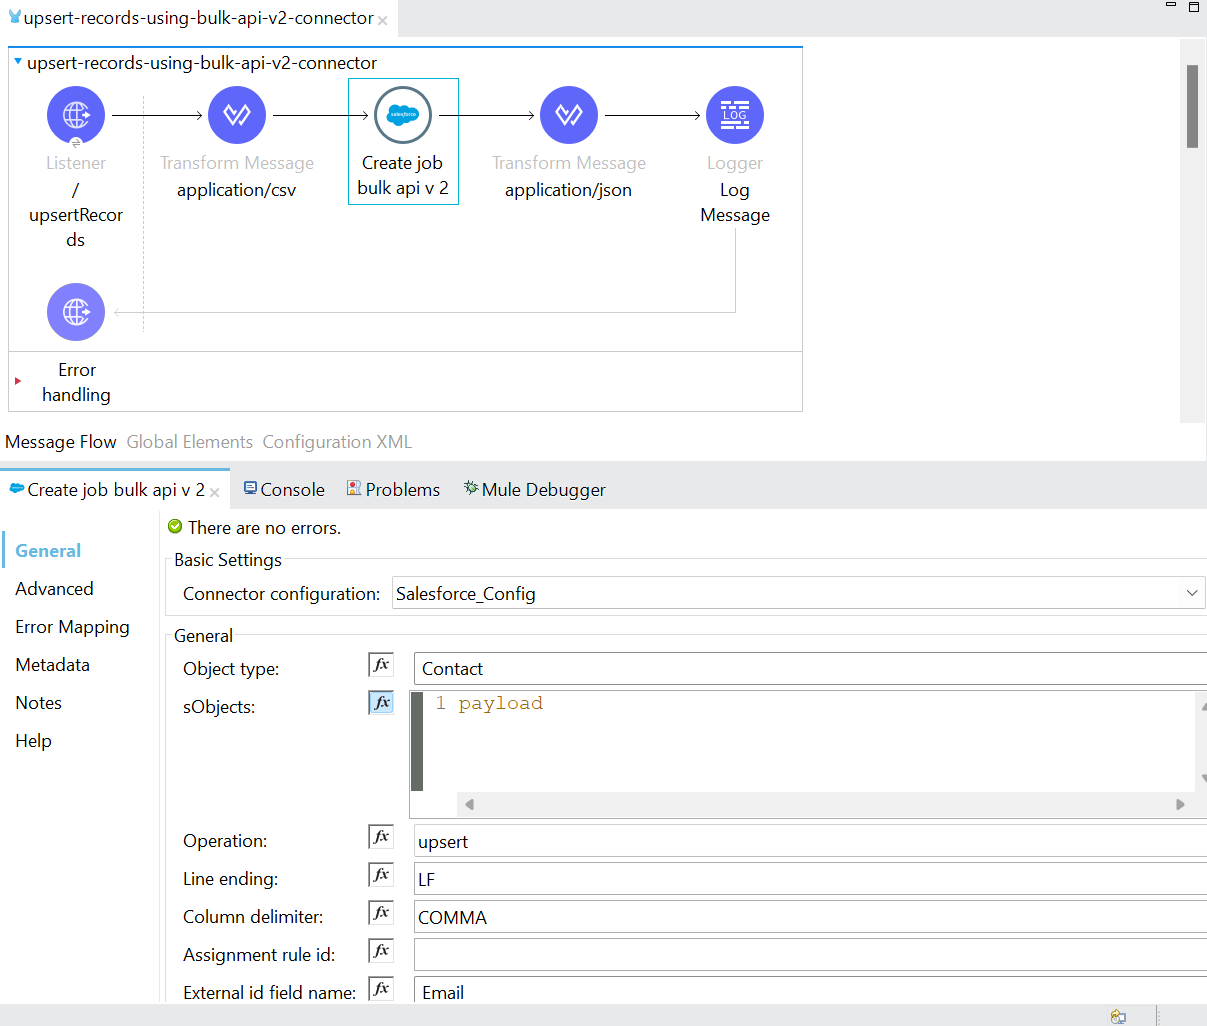
Task: Click the sObjects editor scroll-right arrow
Action: (1180, 804)
